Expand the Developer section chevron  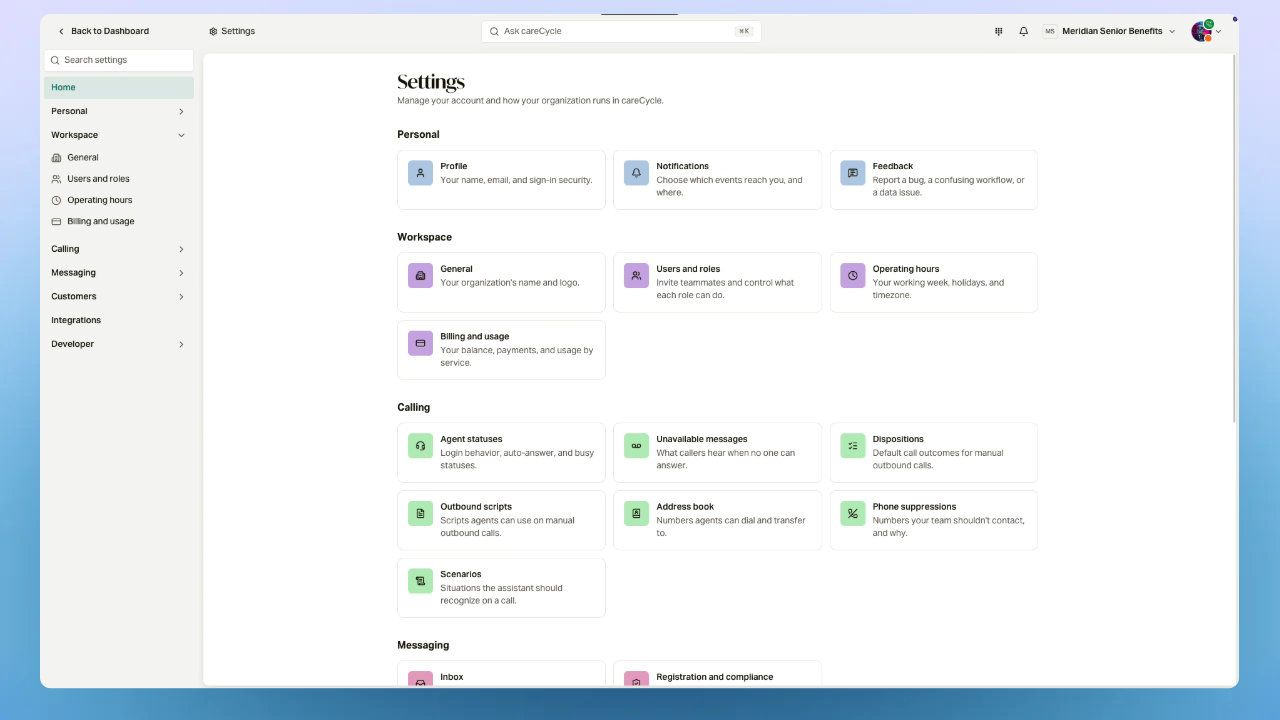pos(181,344)
